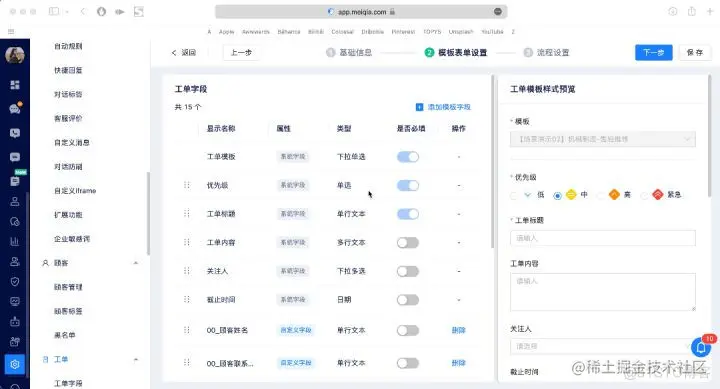Select the 紧急 priority radio button
The height and width of the screenshot is (389, 720).
pos(645,196)
